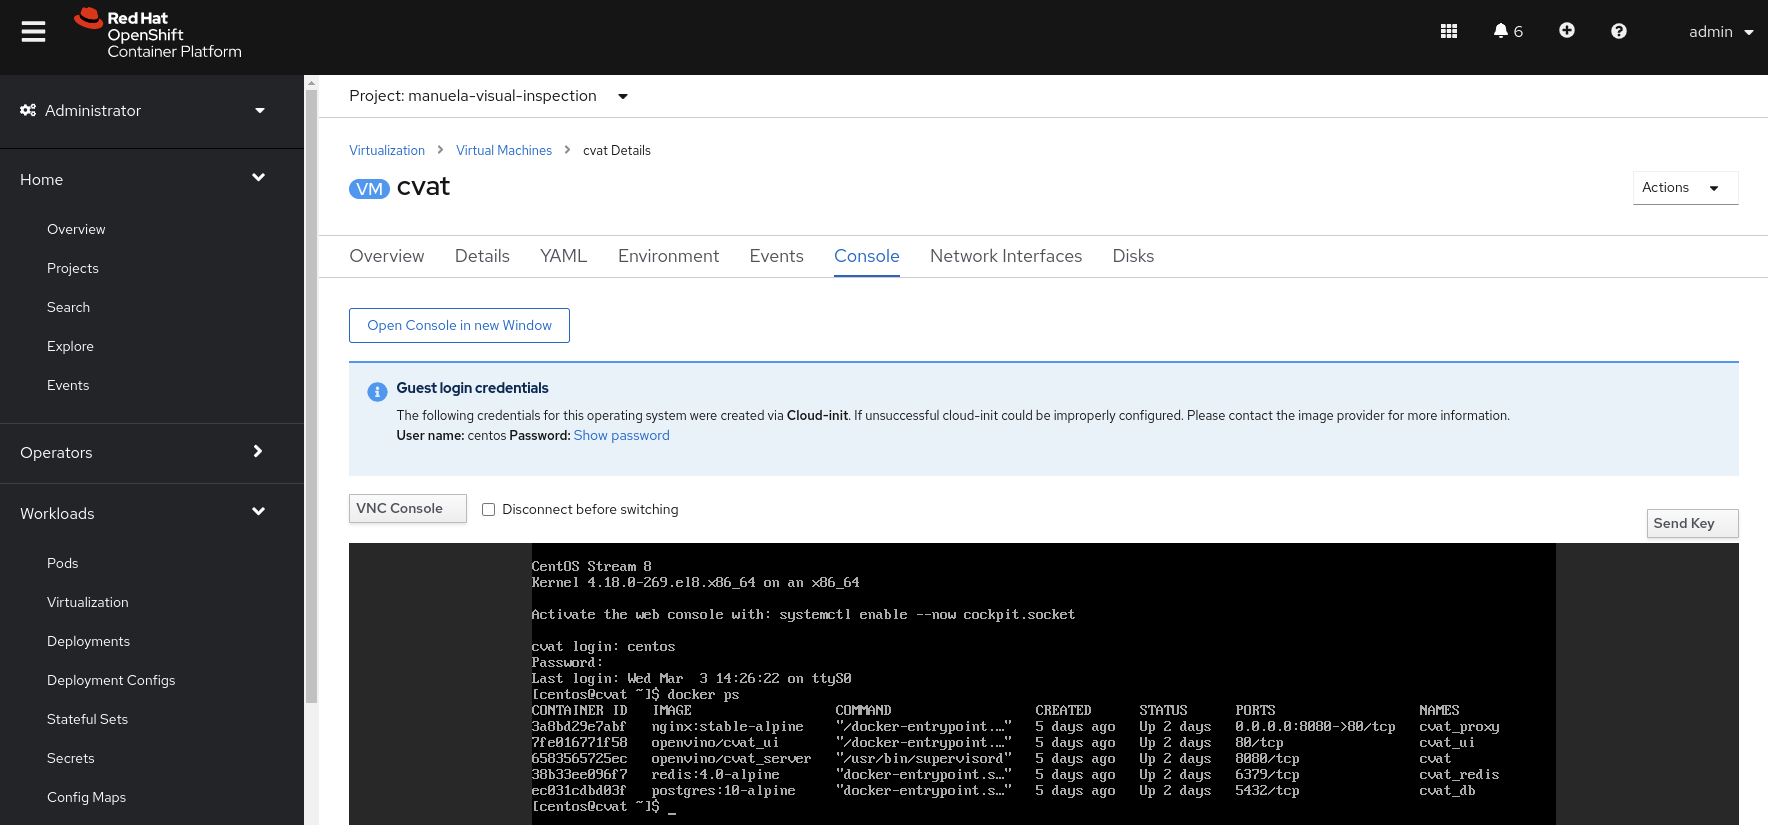Switch to the Disks tab
The width and height of the screenshot is (1768, 825).
click(x=1133, y=256)
